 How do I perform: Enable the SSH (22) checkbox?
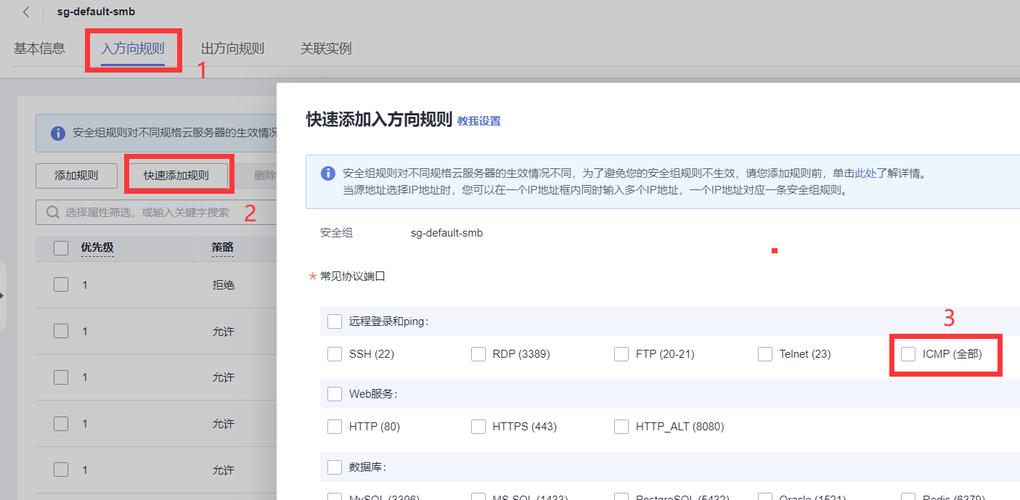tap(334, 354)
